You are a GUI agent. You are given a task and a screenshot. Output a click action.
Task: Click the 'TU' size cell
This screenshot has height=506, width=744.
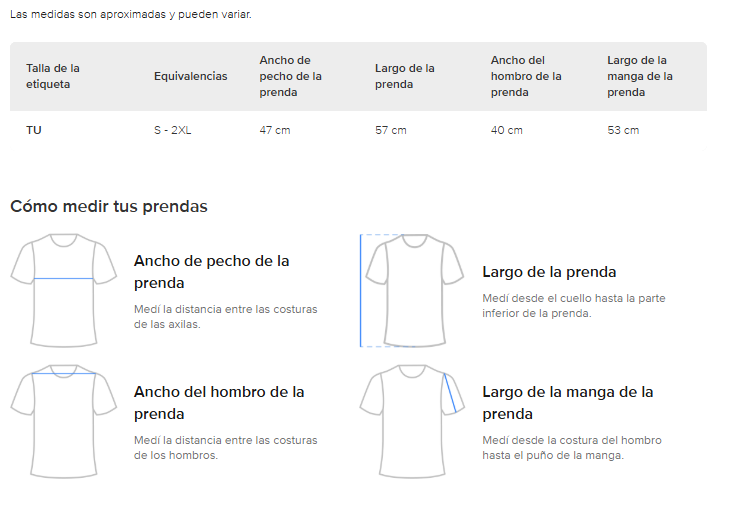click(x=34, y=130)
